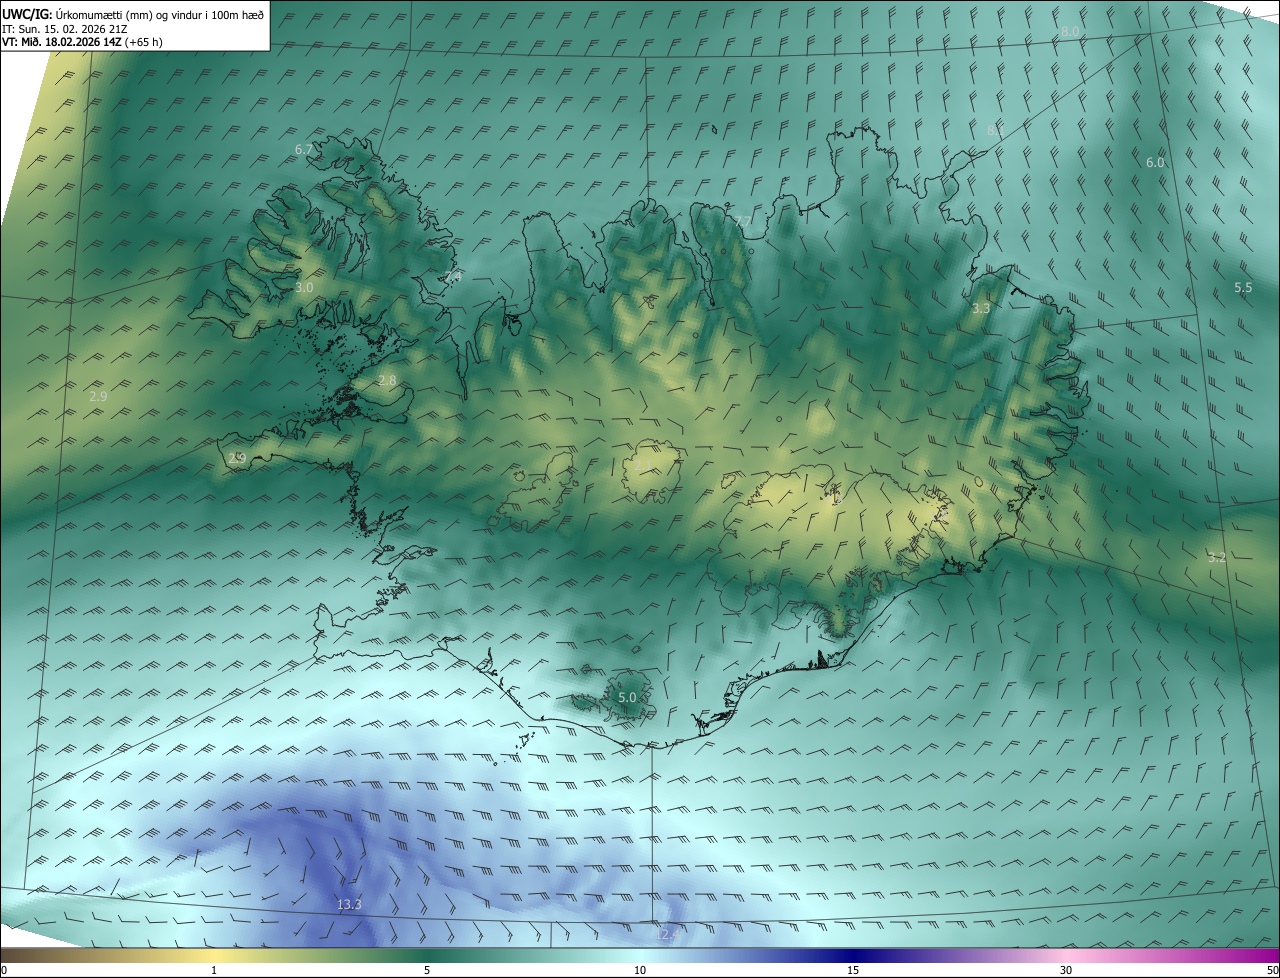Click the 10 tick on the color scale
The image size is (1280, 978).
click(x=640, y=970)
